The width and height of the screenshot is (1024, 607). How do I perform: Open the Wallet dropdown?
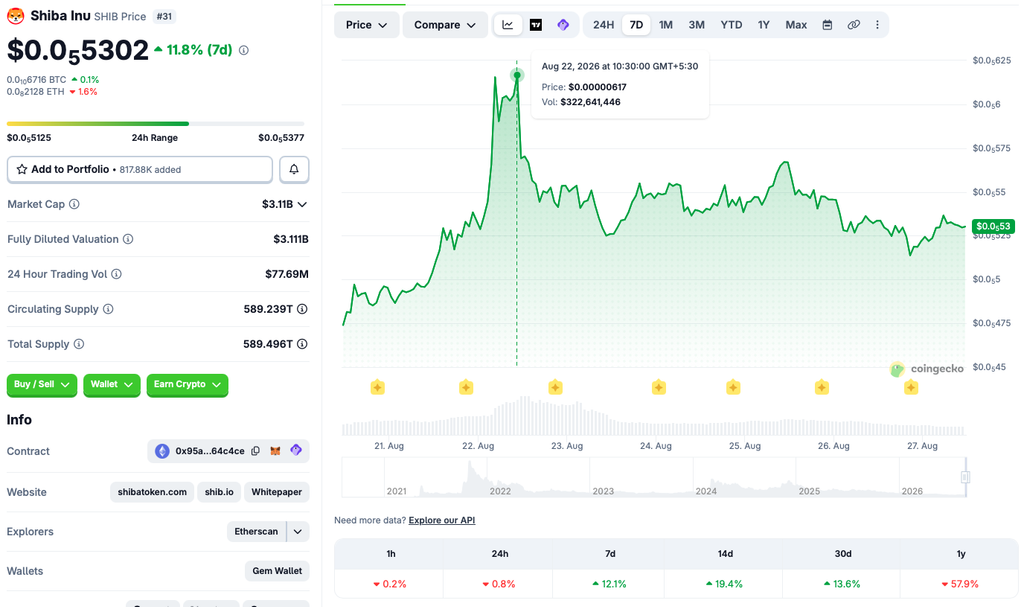(112, 384)
